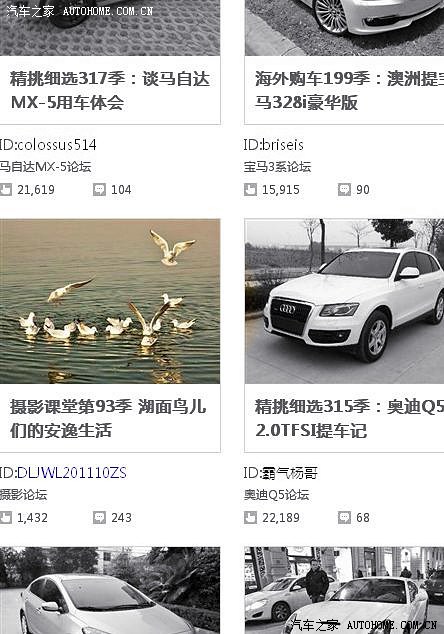The width and height of the screenshot is (444, 634).
Task: Click the comment icon beside 243
Action: (x=99, y=518)
